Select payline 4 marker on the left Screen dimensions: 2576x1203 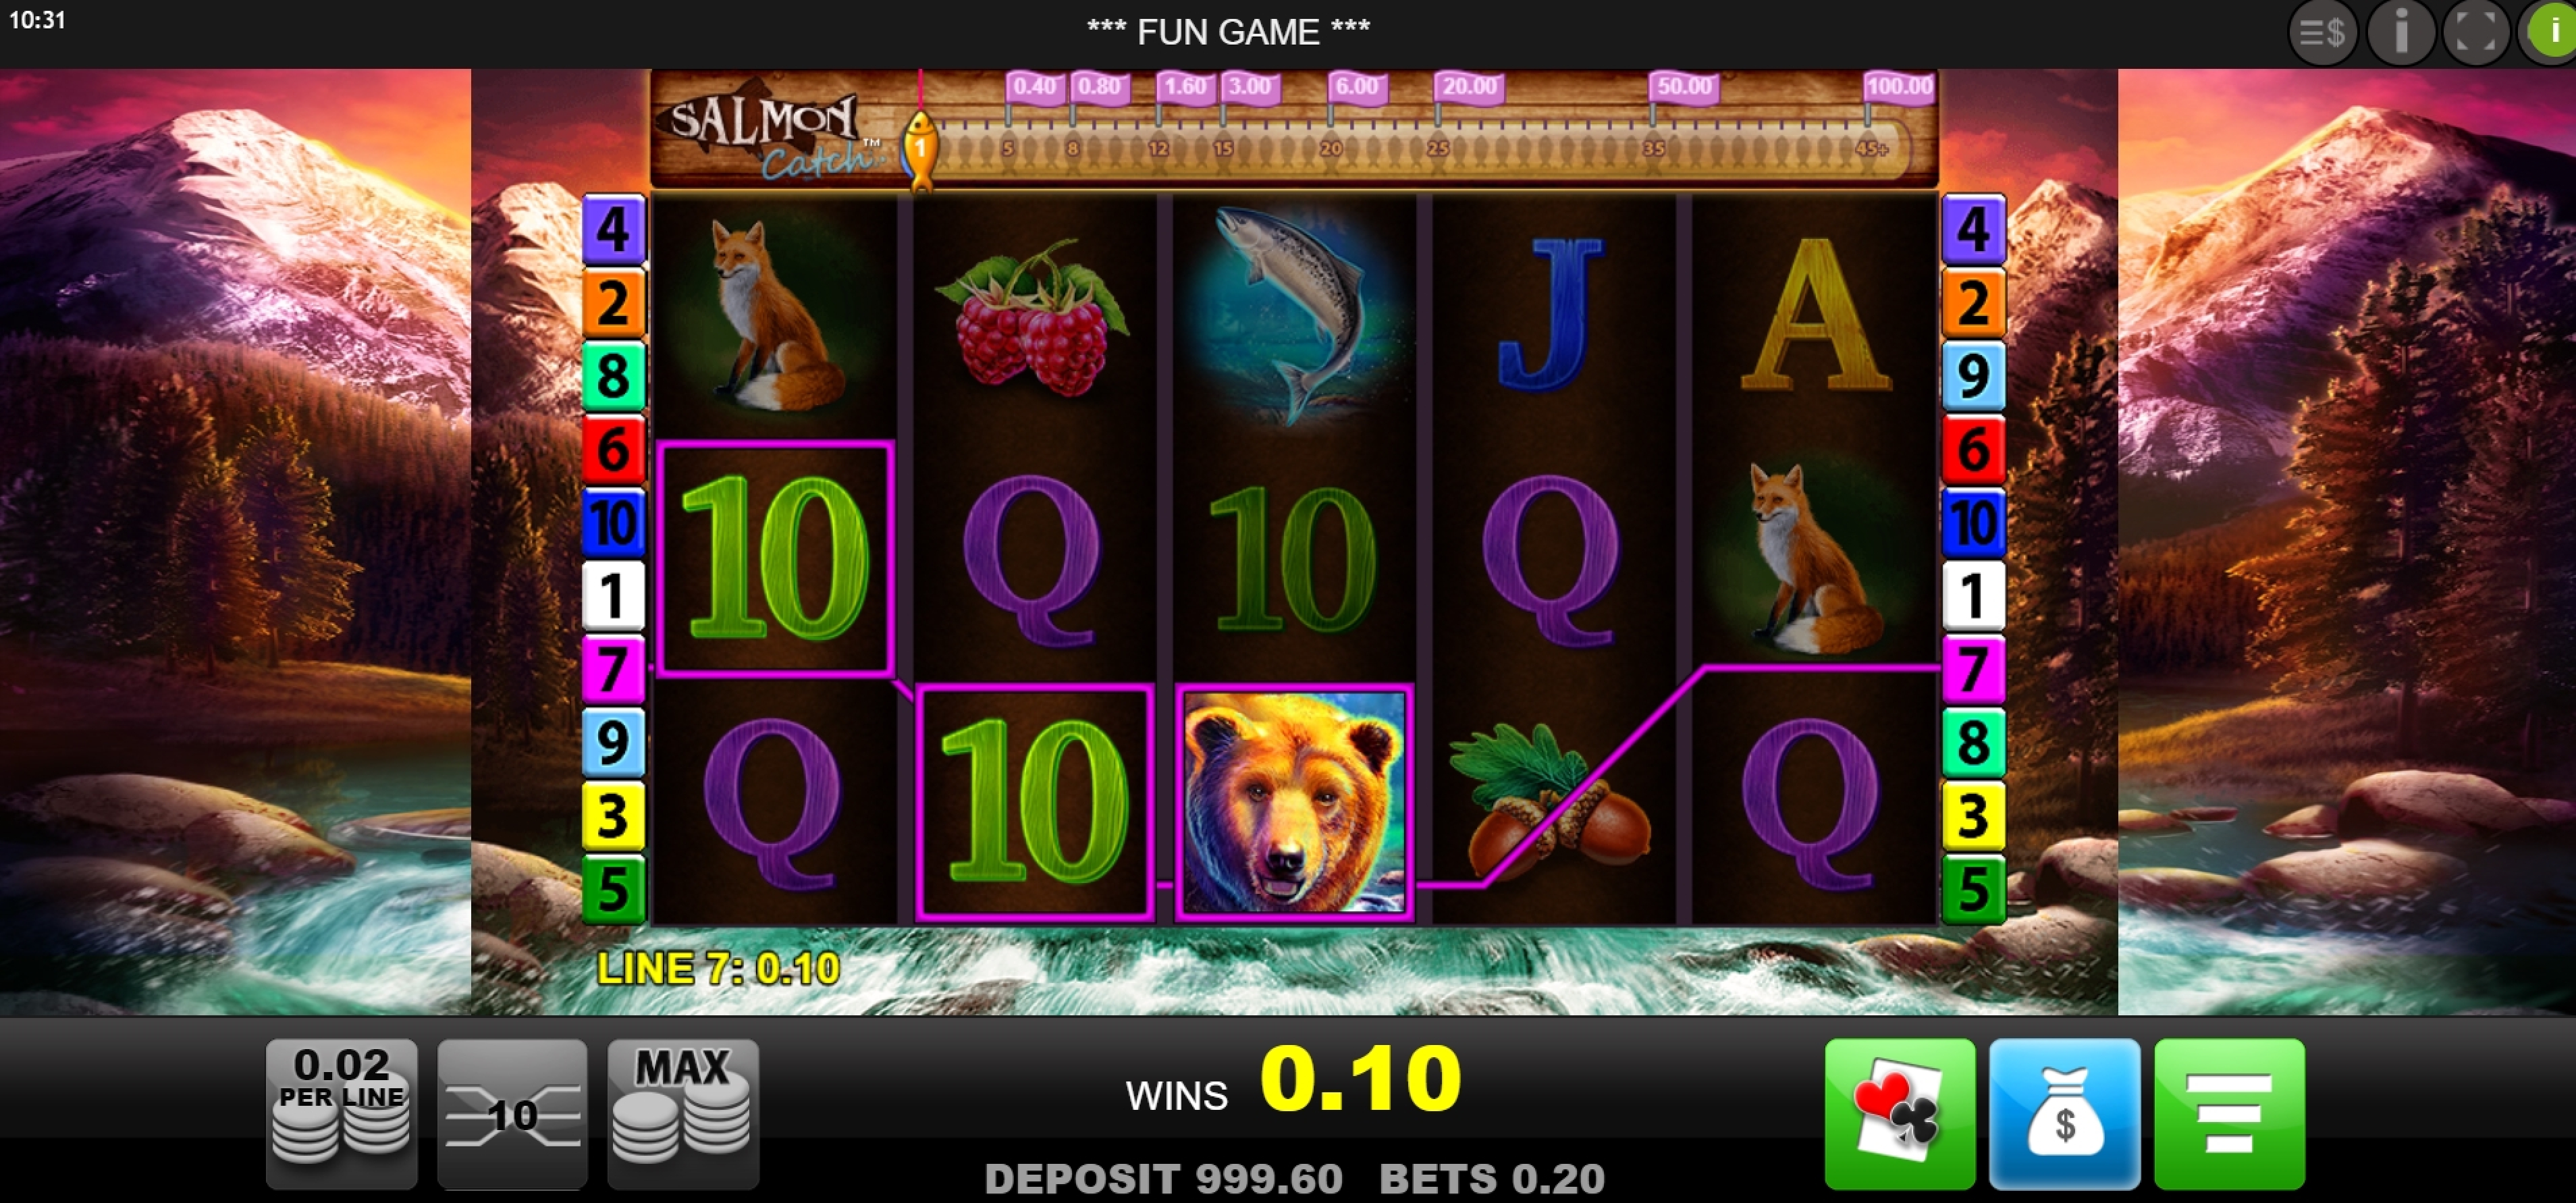613,228
